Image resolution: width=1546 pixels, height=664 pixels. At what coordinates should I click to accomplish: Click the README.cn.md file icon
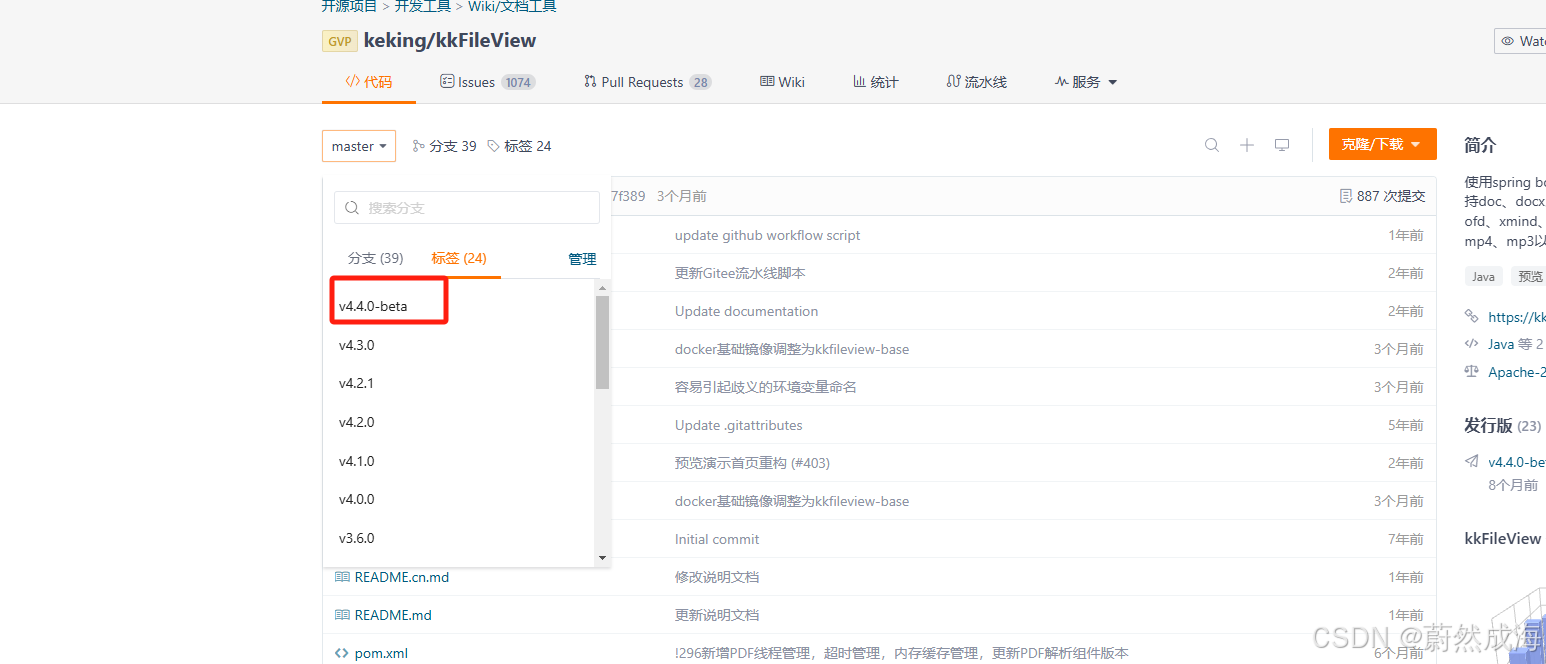(342, 577)
